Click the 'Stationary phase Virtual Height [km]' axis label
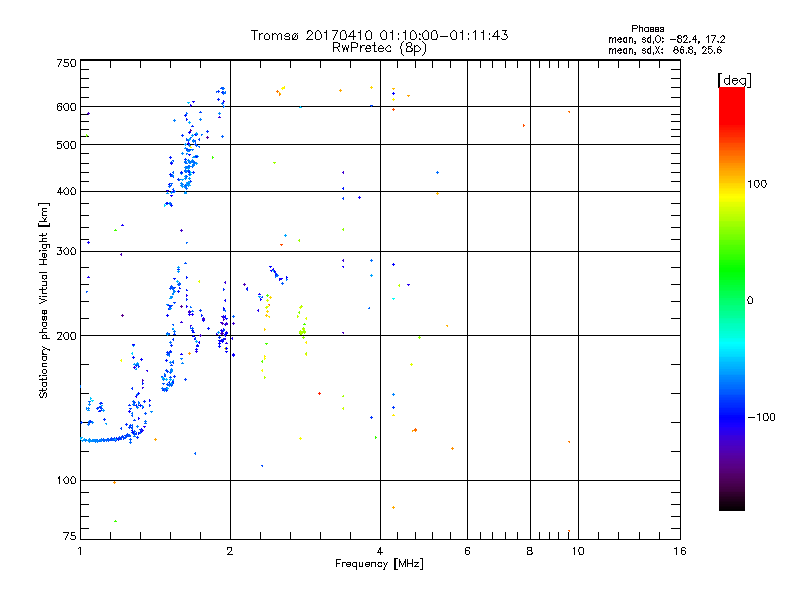800x600 pixels. tap(44, 300)
